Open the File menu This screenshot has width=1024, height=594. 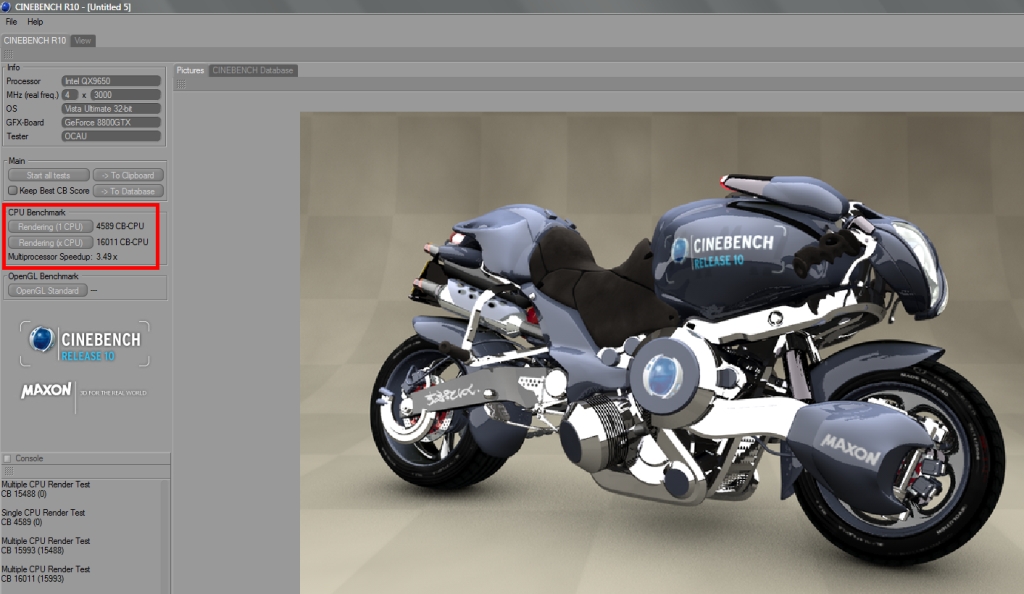coord(11,22)
